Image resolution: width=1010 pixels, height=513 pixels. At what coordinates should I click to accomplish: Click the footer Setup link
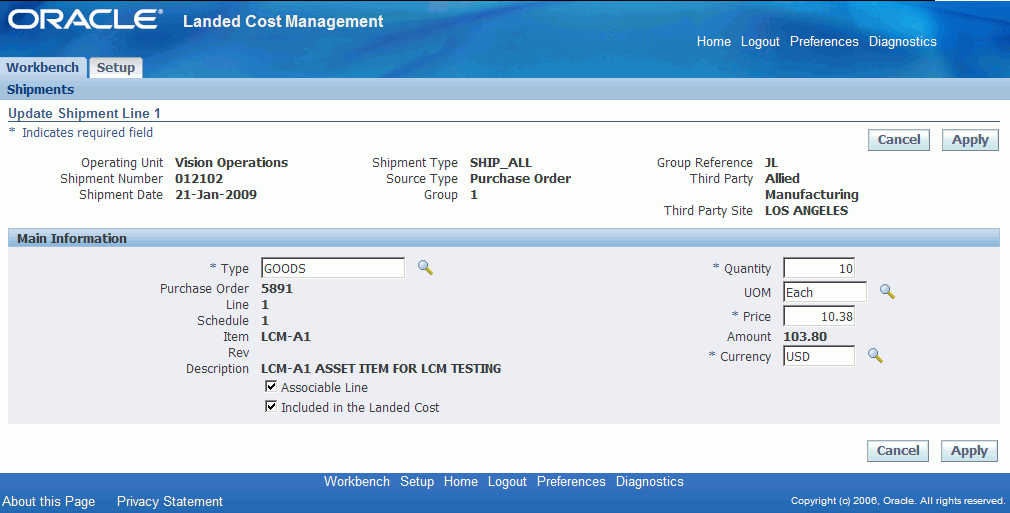pos(417,481)
